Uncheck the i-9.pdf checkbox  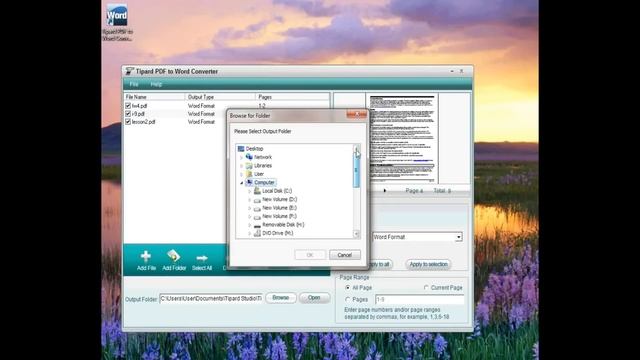pos(128,114)
